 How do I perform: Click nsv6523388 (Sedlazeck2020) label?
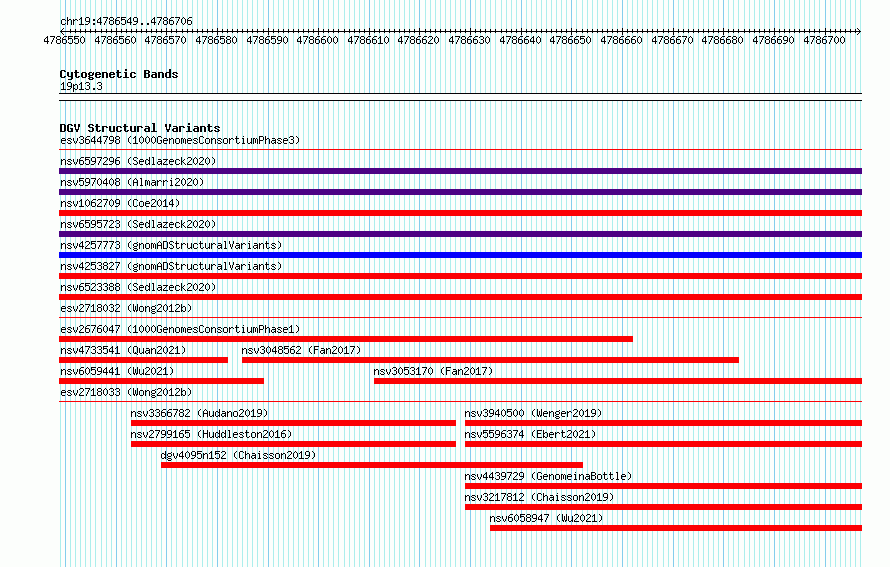point(138,287)
